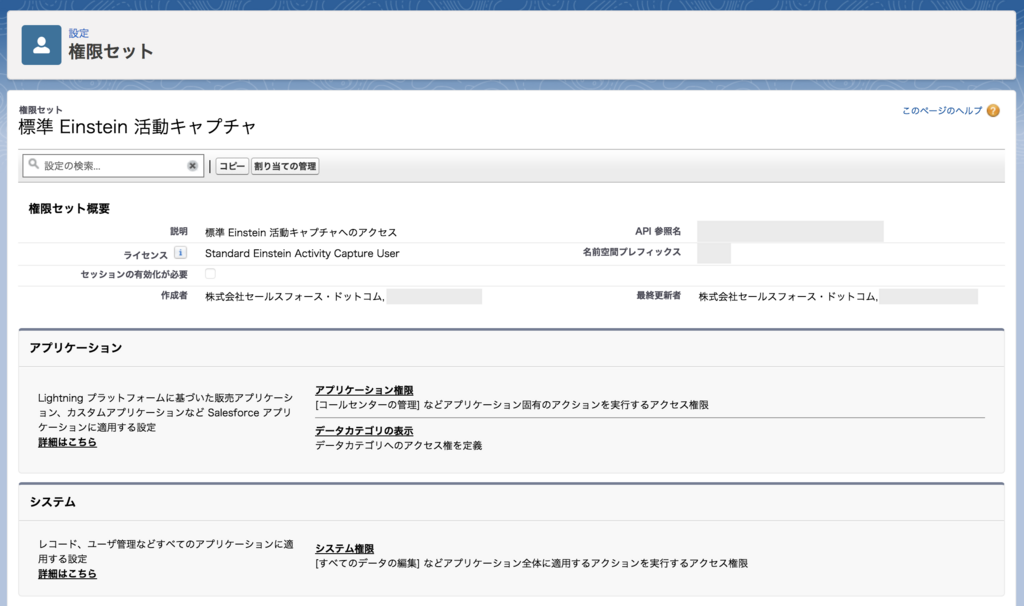Click the magnifier icon in search box
Screen dimensions: 1024x606
click(x=33, y=165)
